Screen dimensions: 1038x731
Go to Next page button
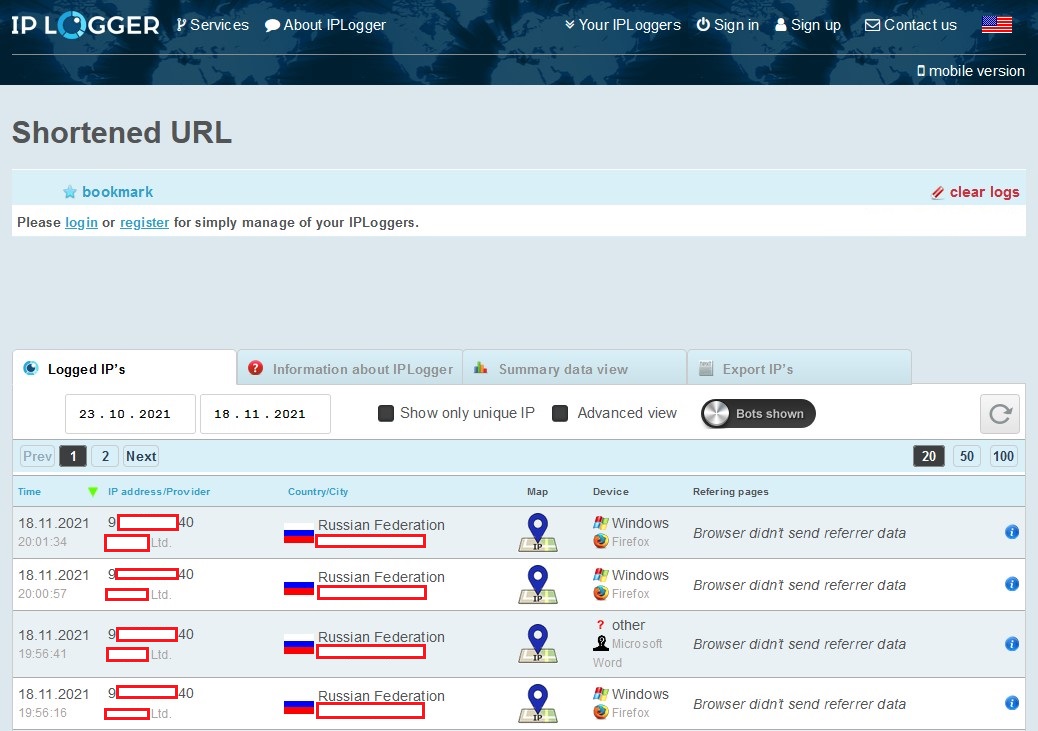[x=141, y=456]
